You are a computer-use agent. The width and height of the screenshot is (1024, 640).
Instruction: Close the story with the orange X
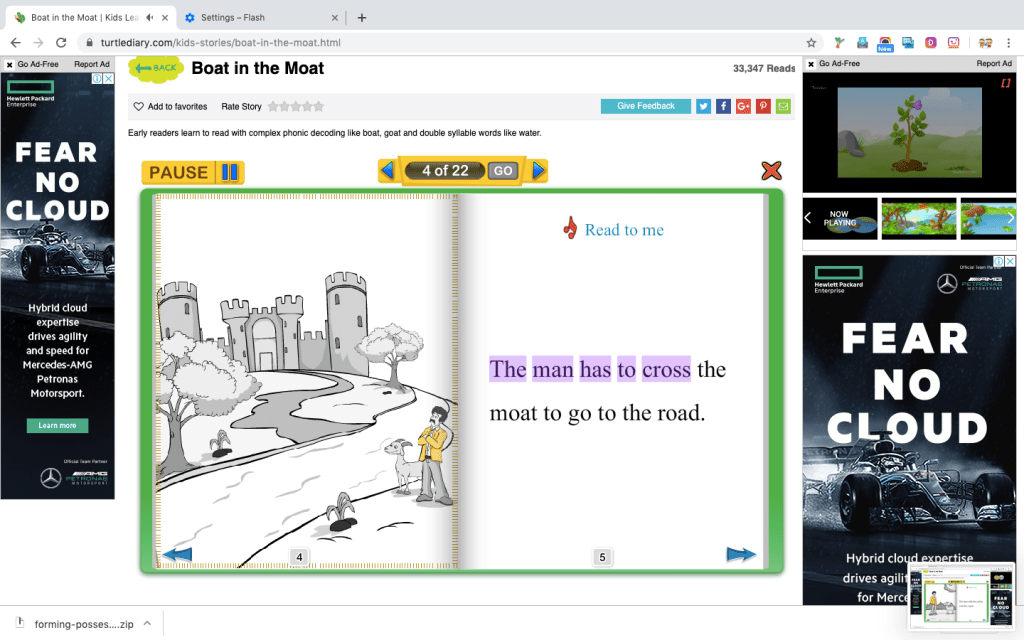coord(771,171)
